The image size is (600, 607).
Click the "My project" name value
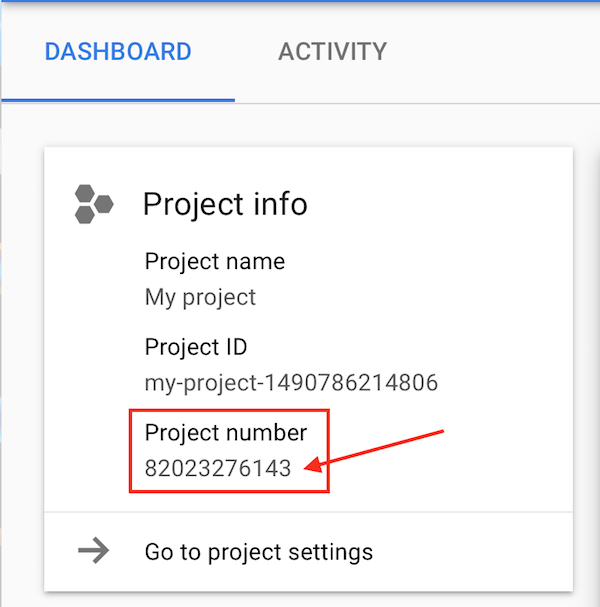click(200, 297)
